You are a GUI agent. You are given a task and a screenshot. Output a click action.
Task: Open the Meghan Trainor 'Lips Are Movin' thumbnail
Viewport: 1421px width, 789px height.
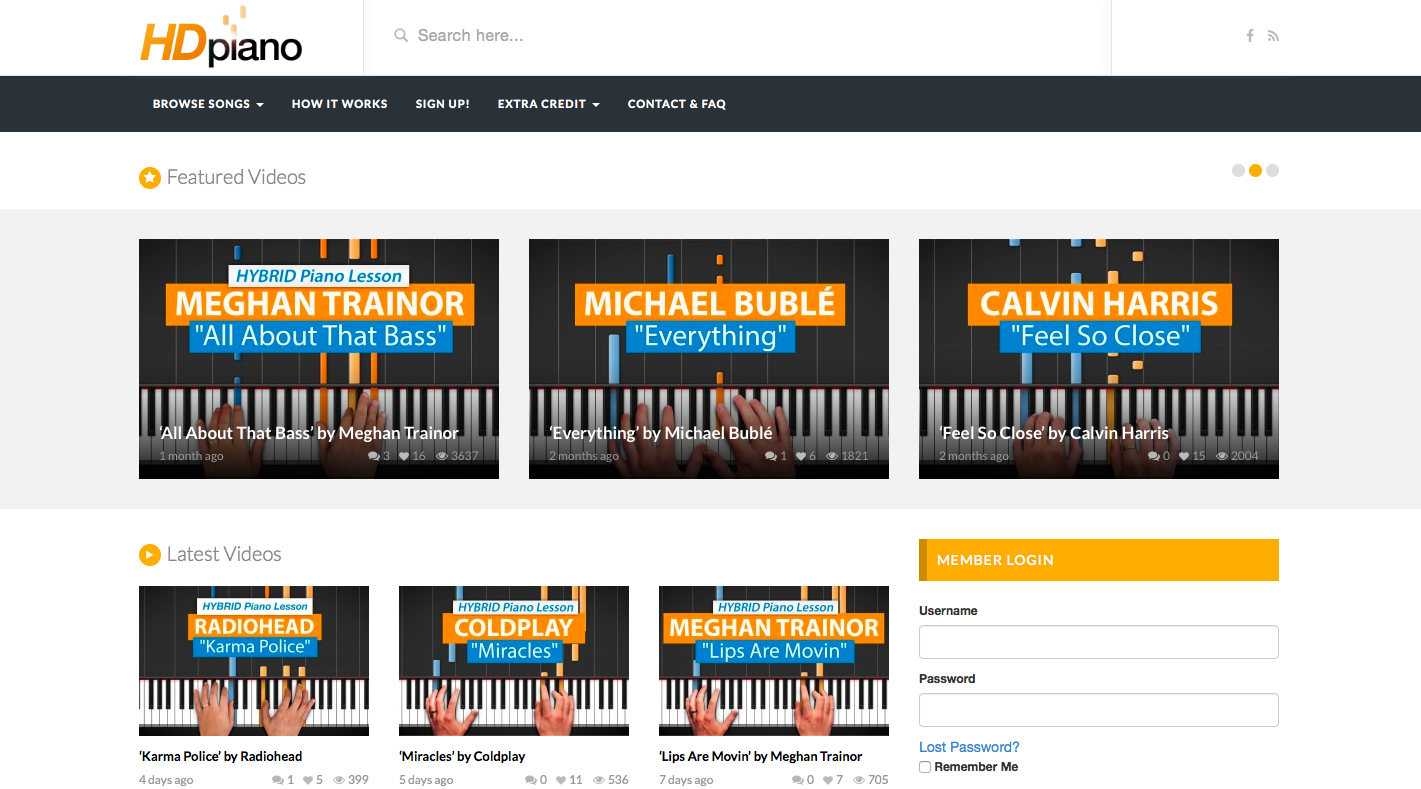click(x=774, y=661)
